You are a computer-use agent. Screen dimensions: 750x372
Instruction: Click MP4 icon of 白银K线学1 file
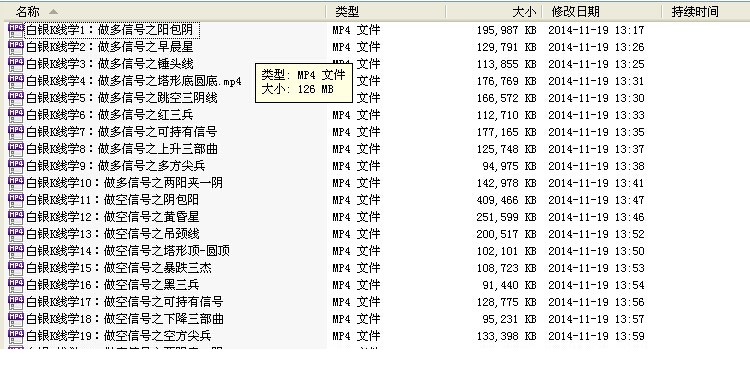(x=16, y=30)
